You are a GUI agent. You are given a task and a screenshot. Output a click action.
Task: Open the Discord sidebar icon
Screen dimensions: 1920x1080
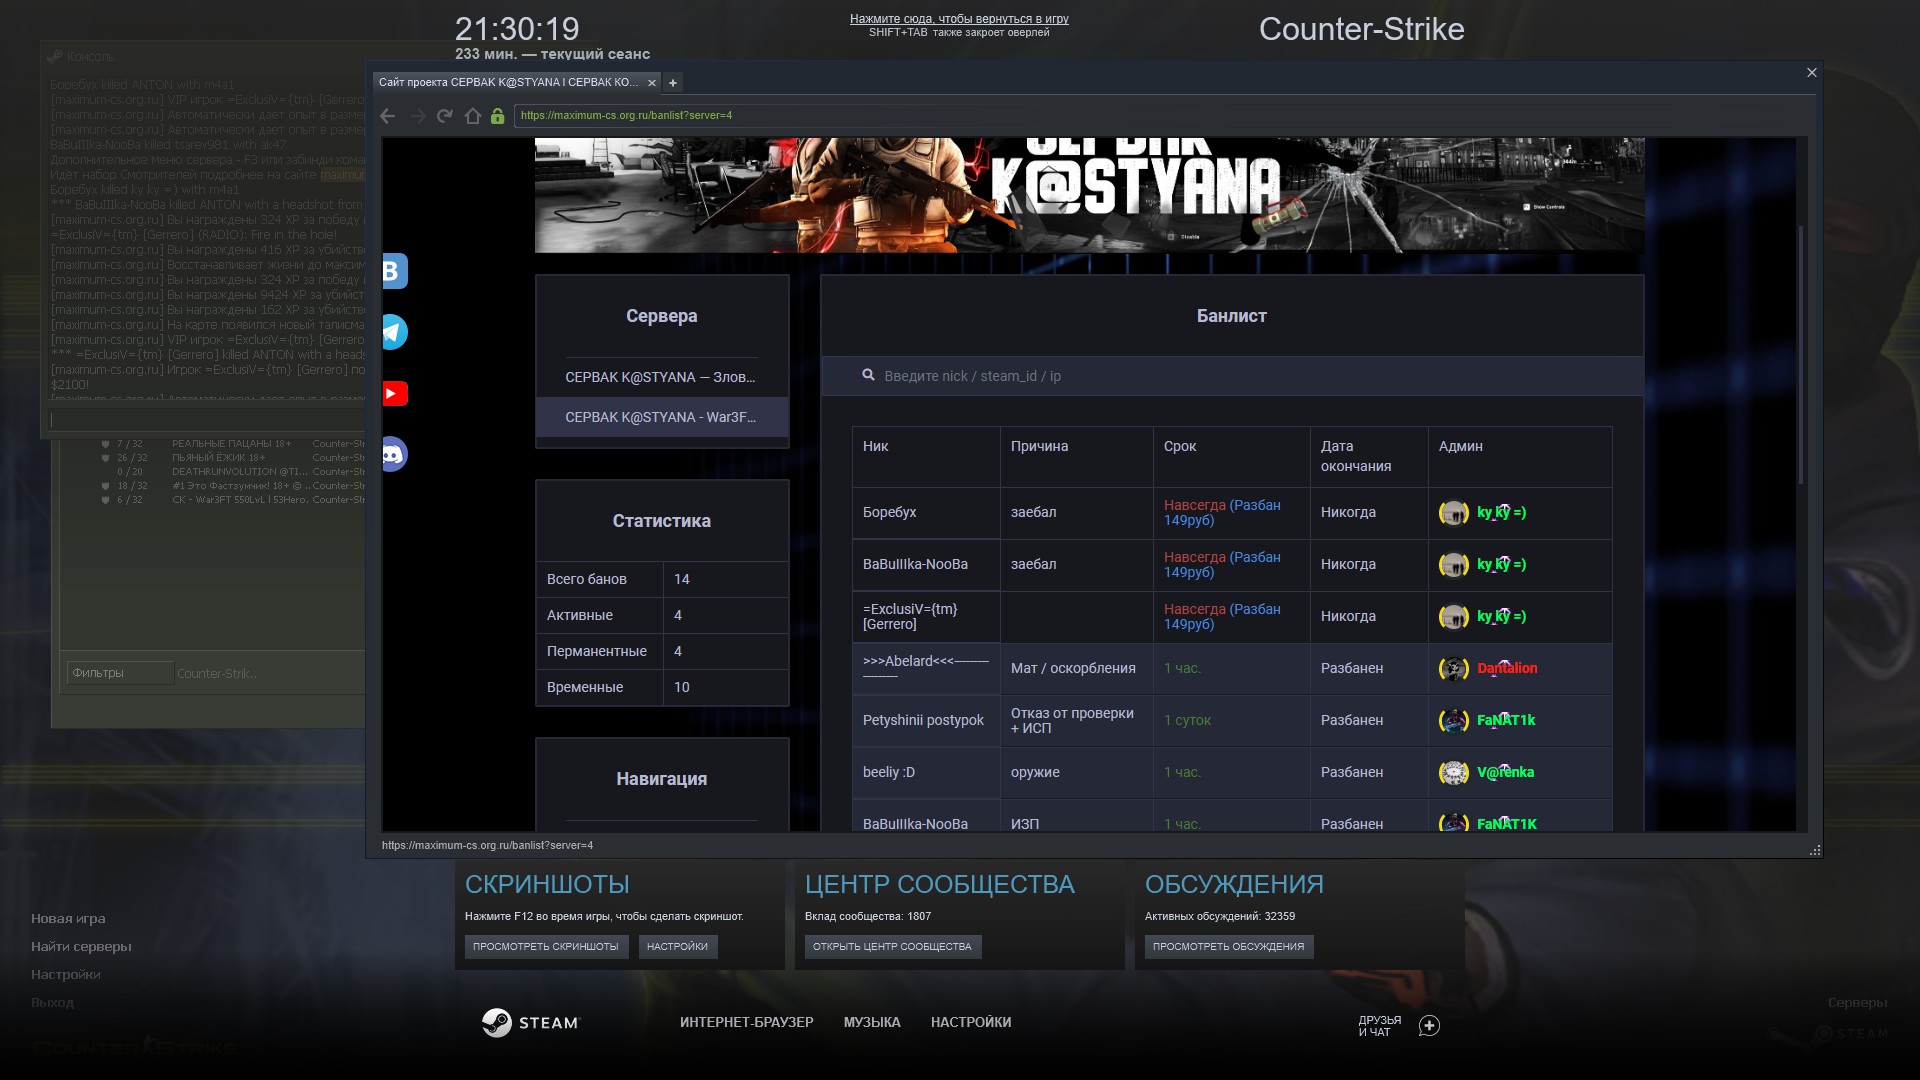pos(395,454)
